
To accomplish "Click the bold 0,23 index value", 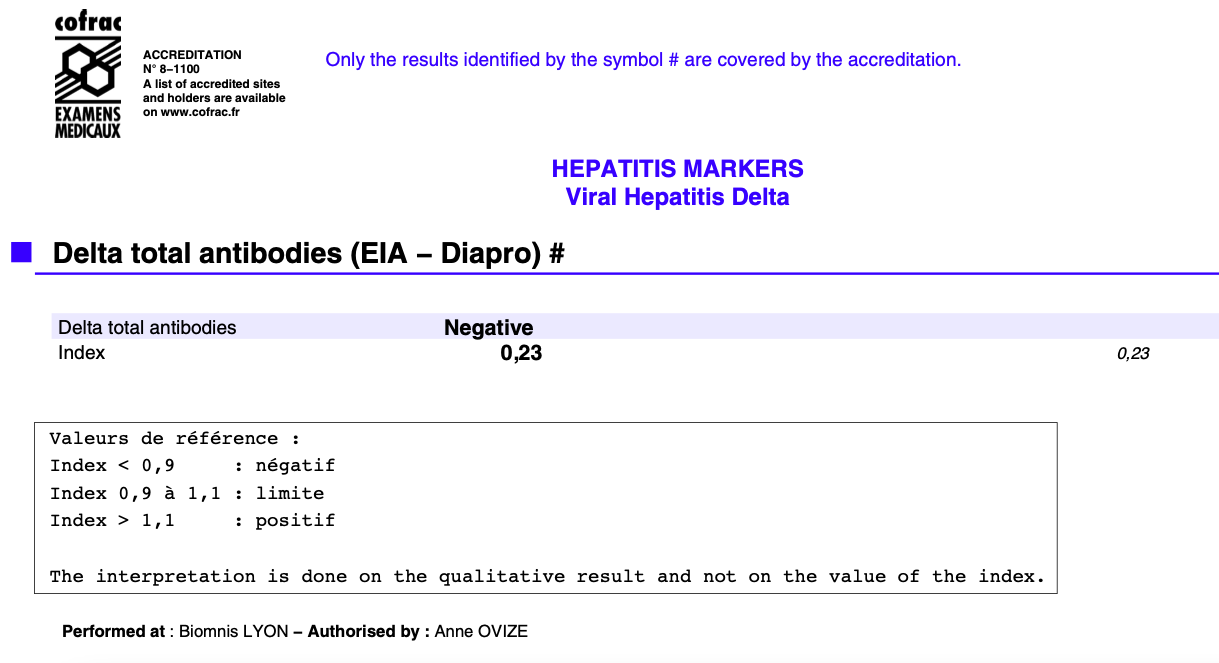I will [x=521, y=353].
